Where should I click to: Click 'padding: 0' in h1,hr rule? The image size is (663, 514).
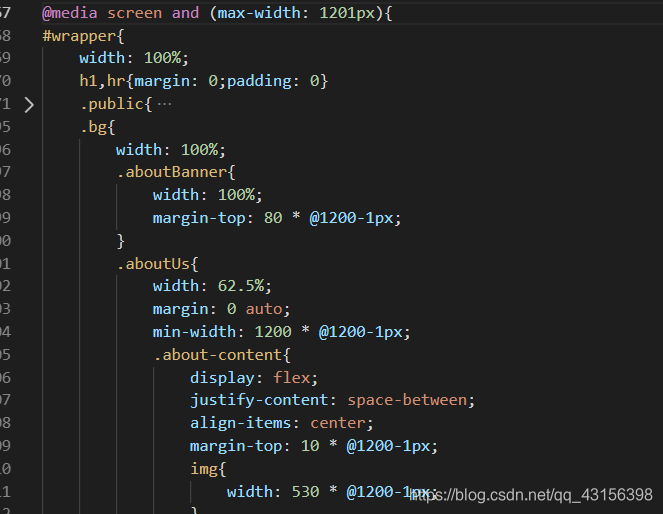pyautogui.click(x=273, y=81)
